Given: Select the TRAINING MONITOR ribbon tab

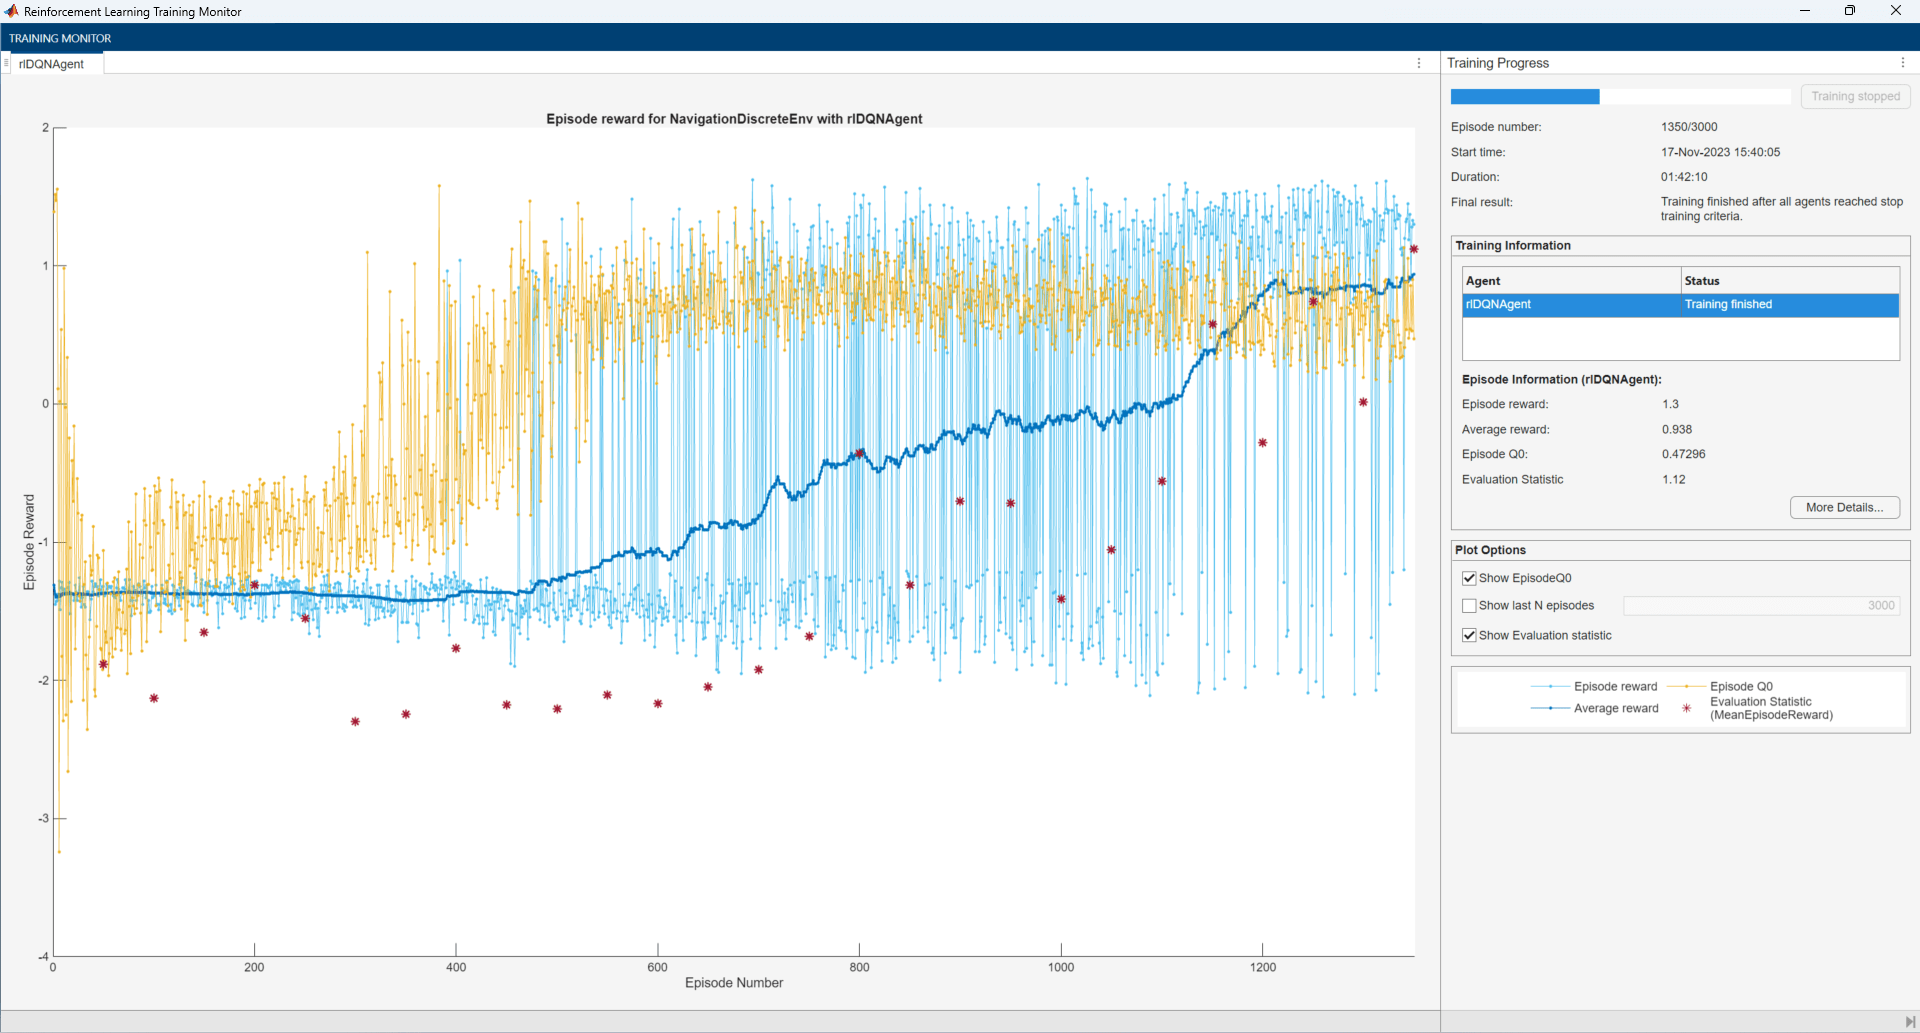Looking at the screenshot, I should [x=59, y=38].
